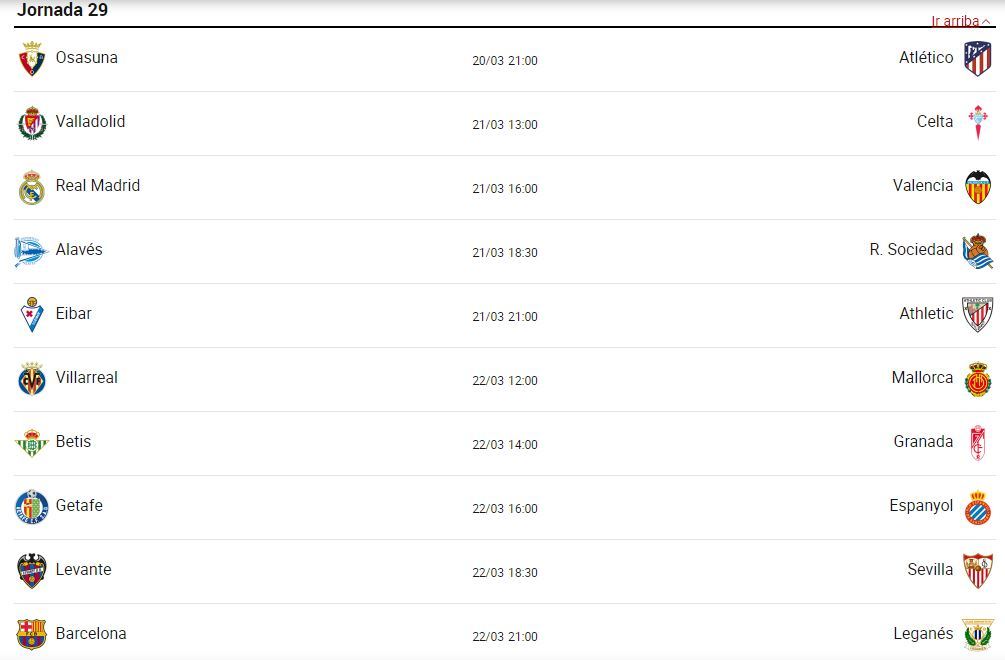Viewport: 1005px width, 660px height.
Task: Click the Eibar vs Athletic match time
Action: point(505,317)
